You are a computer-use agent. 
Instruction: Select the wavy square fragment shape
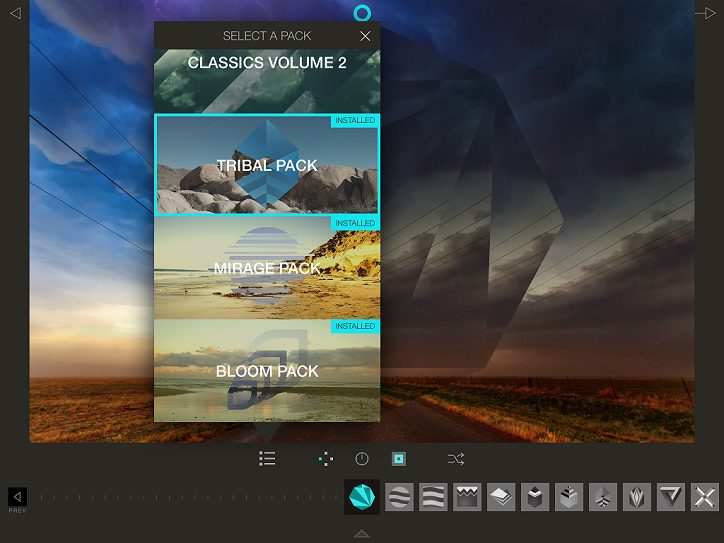(433, 497)
